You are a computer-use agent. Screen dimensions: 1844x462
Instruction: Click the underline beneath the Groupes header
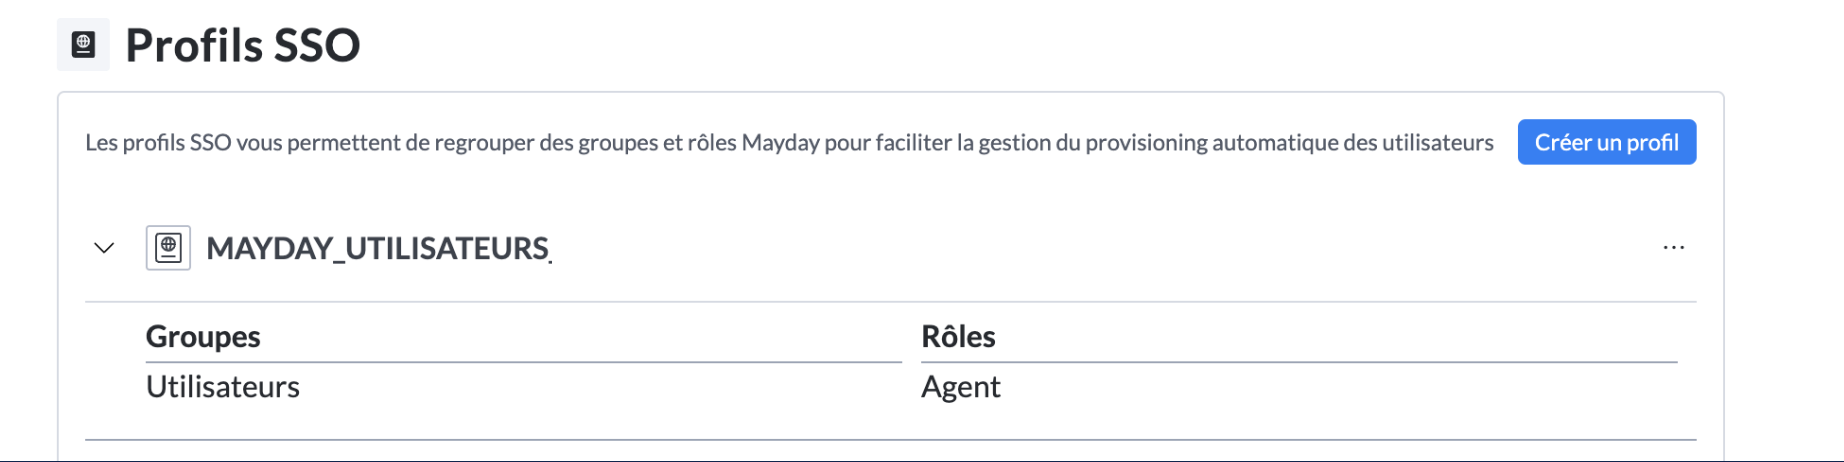tap(523, 362)
